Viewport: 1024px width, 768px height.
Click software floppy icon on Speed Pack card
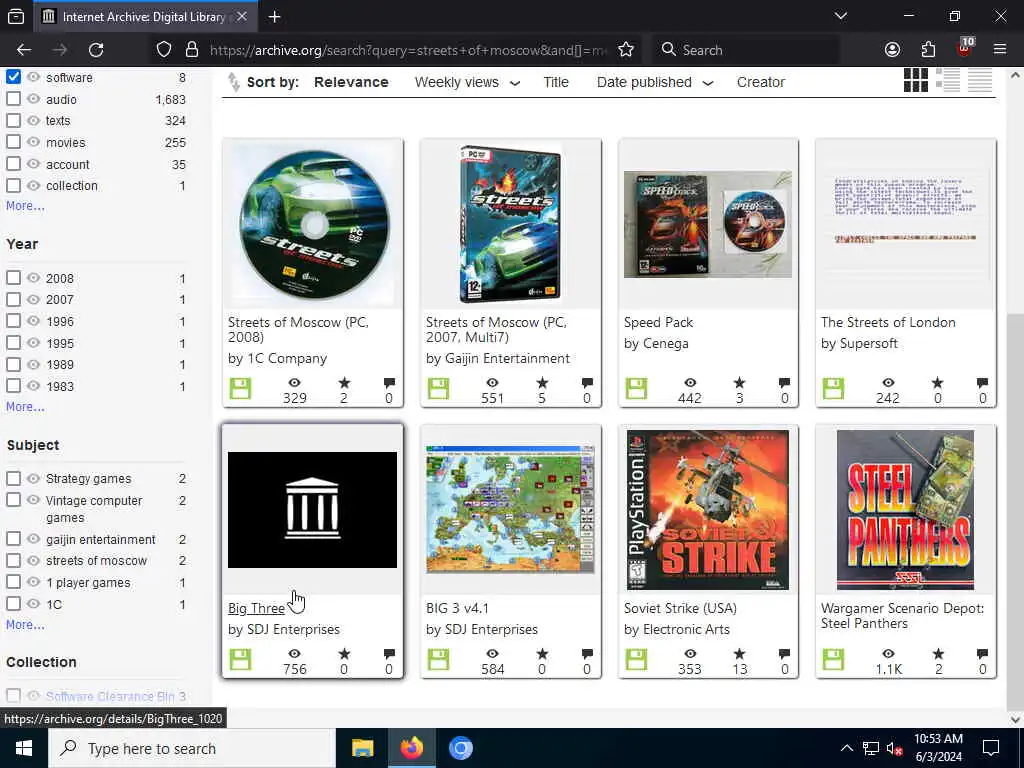pyautogui.click(x=636, y=389)
